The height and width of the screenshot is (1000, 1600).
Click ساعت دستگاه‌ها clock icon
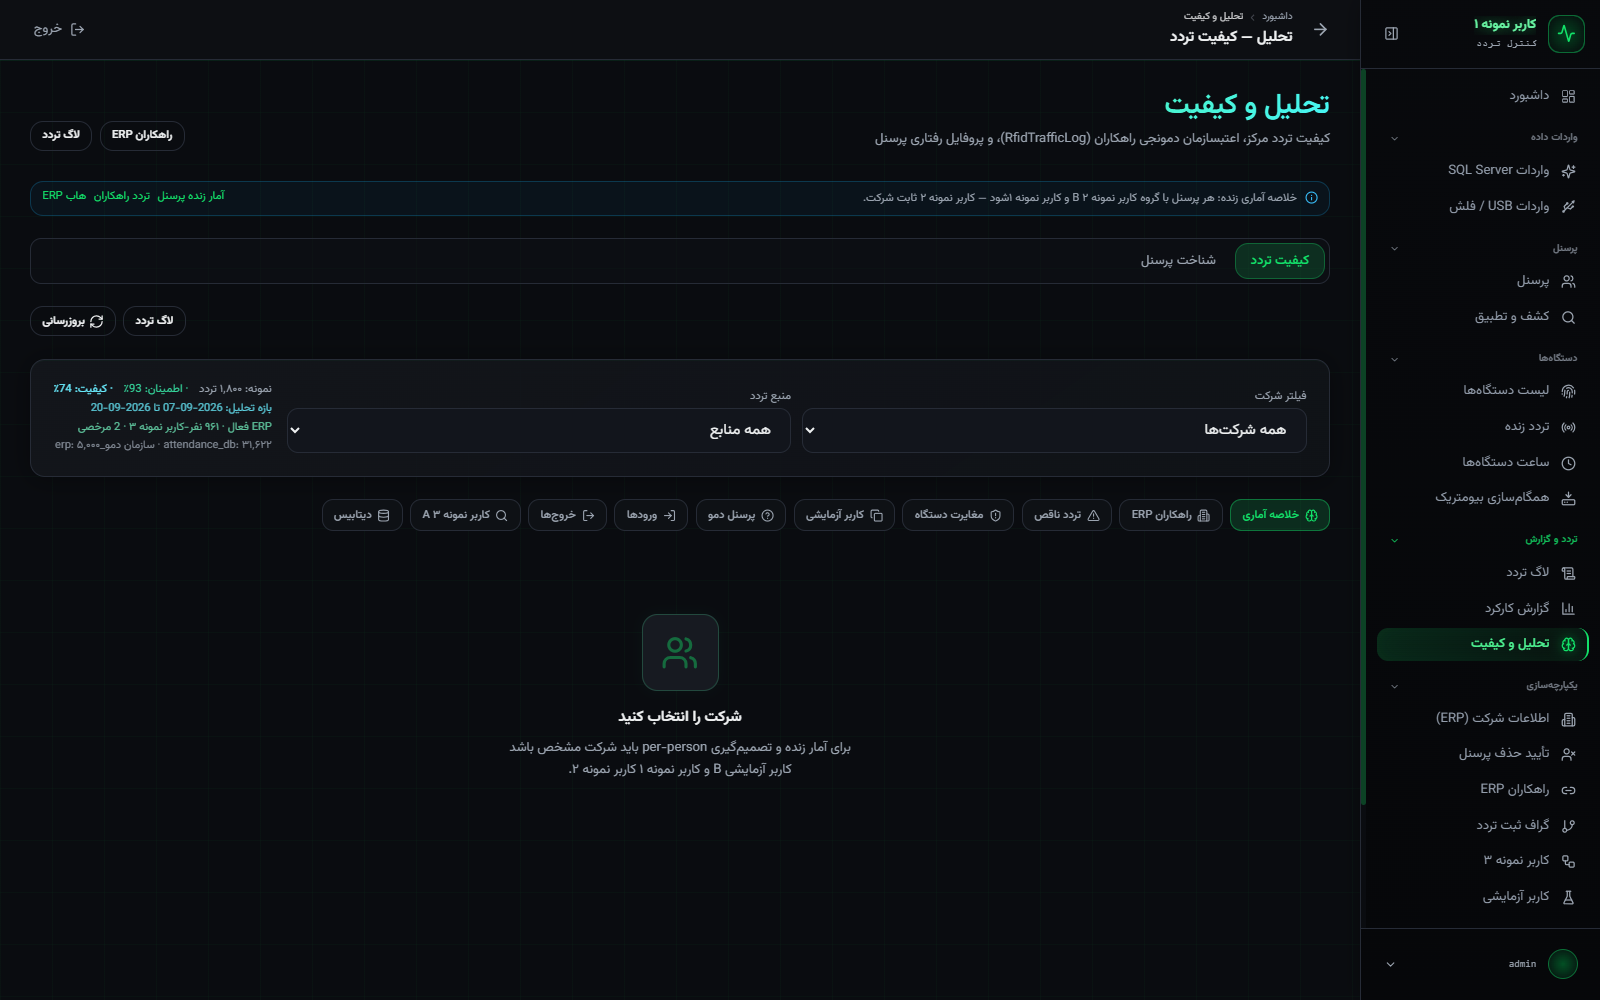click(x=1568, y=463)
